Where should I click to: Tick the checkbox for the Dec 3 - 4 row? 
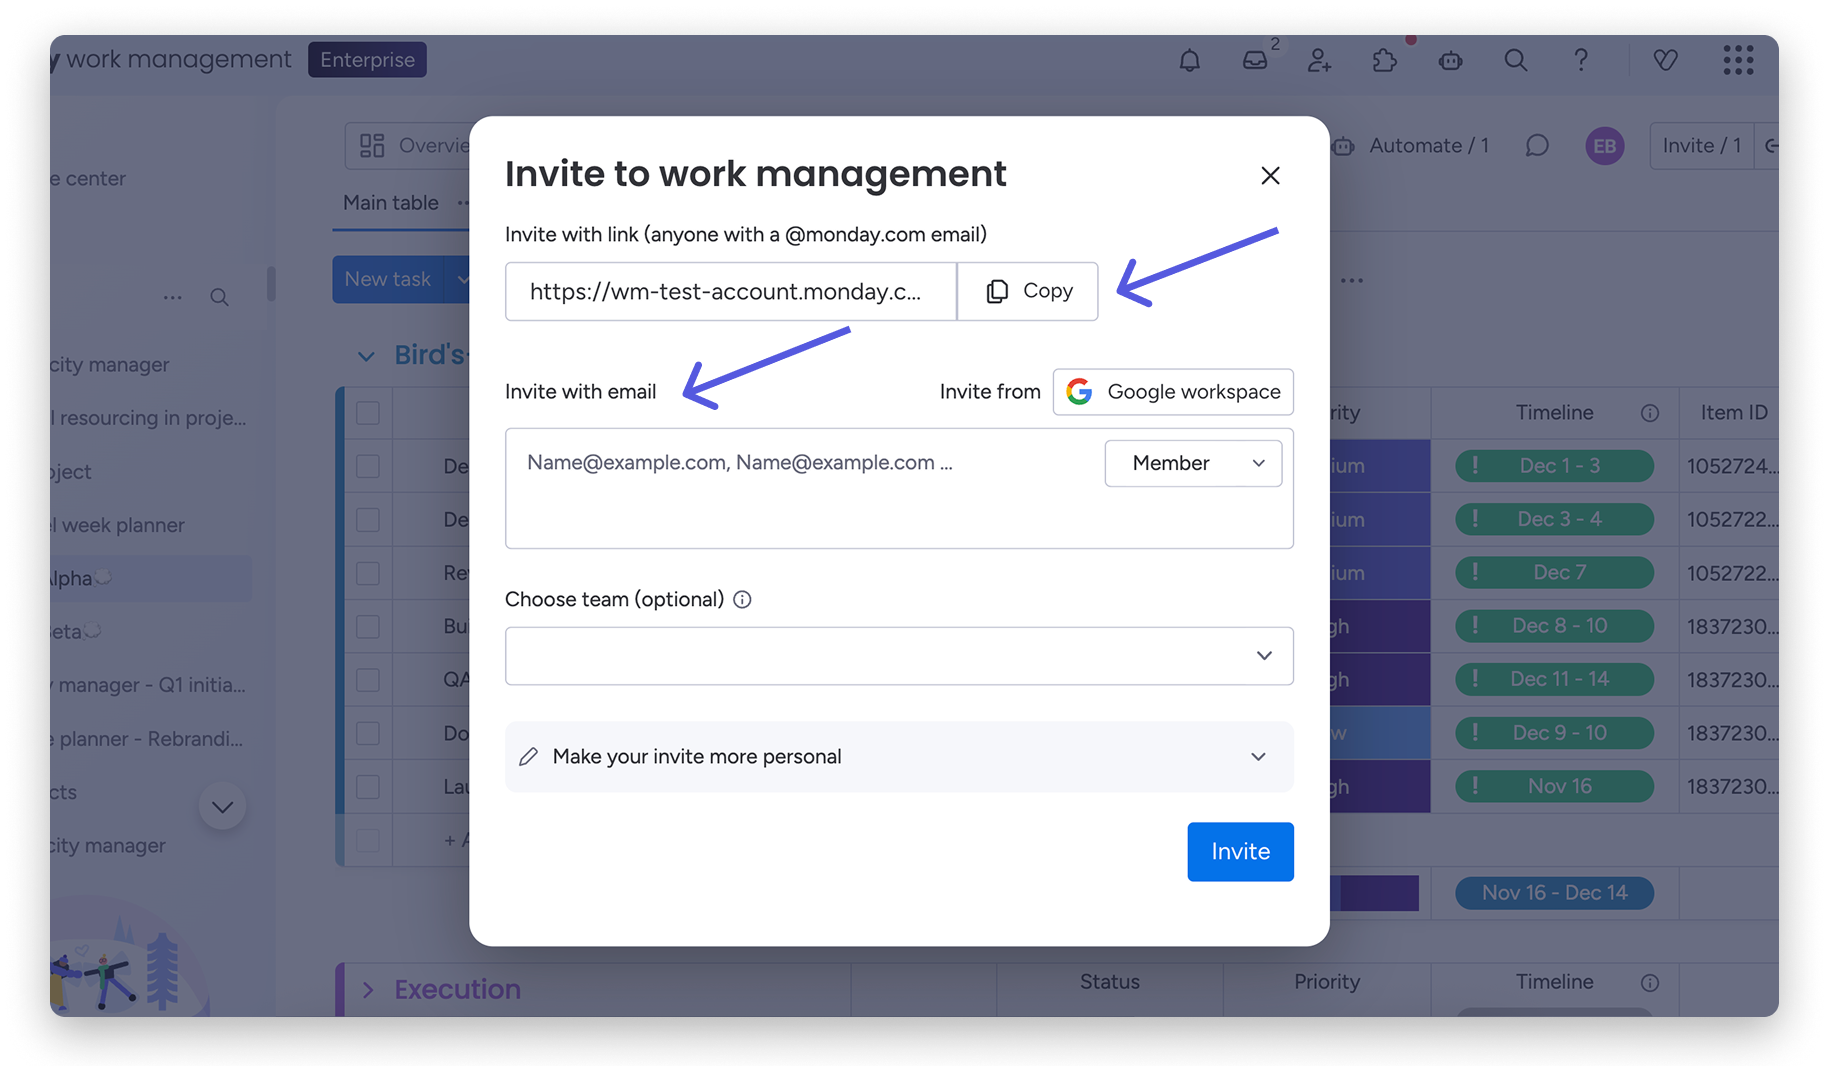coord(368,520)
